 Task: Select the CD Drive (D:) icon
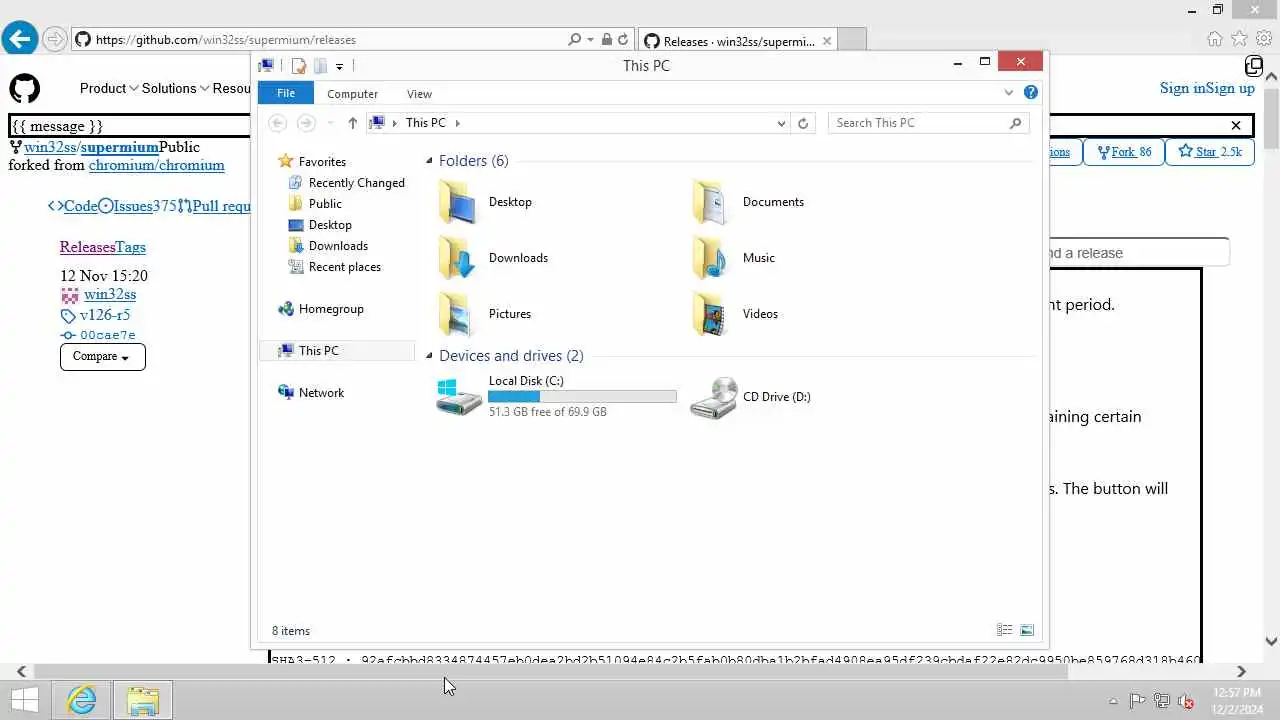(714, 397)
